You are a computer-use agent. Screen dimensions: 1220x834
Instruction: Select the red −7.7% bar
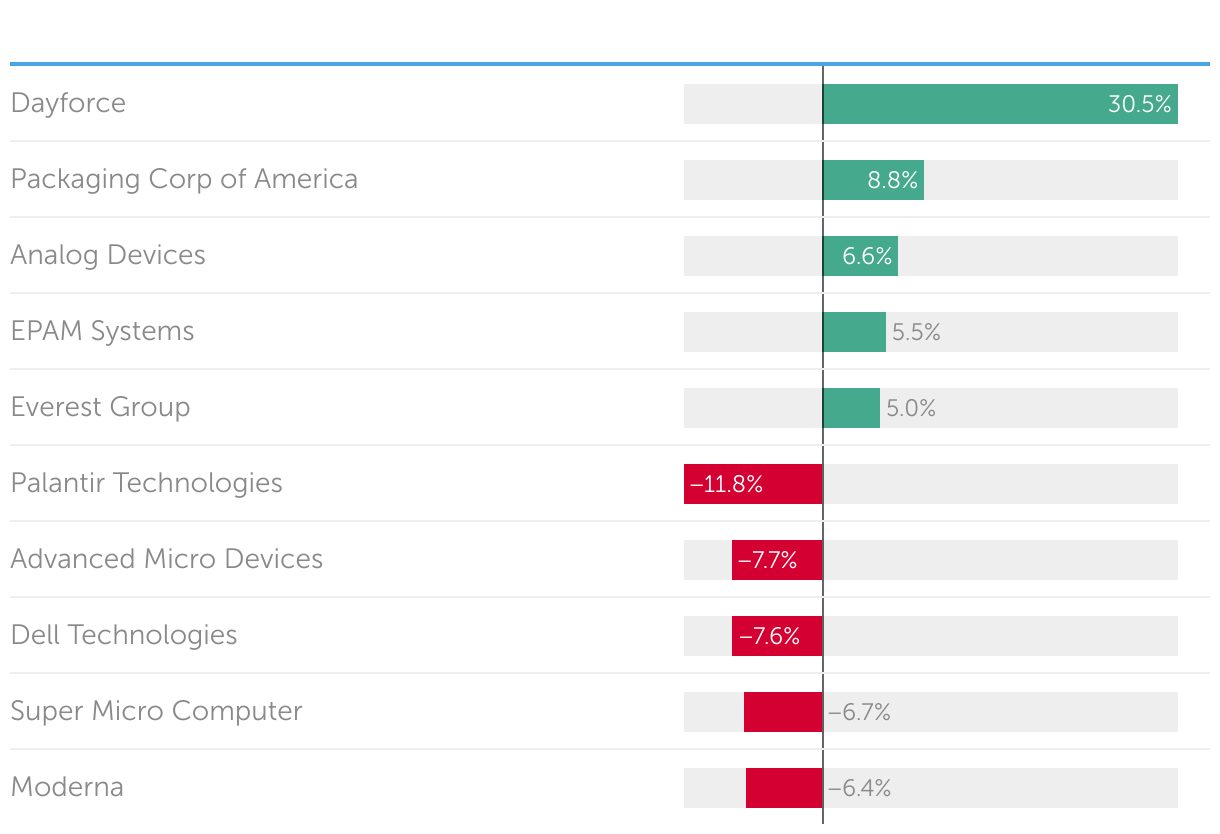777,560
